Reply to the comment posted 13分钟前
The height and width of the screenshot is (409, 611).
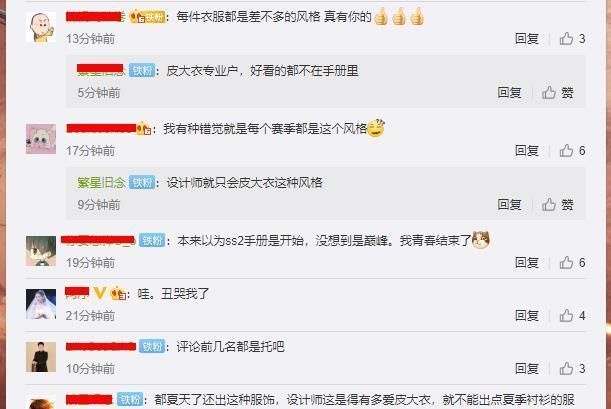tap(527, 39)
